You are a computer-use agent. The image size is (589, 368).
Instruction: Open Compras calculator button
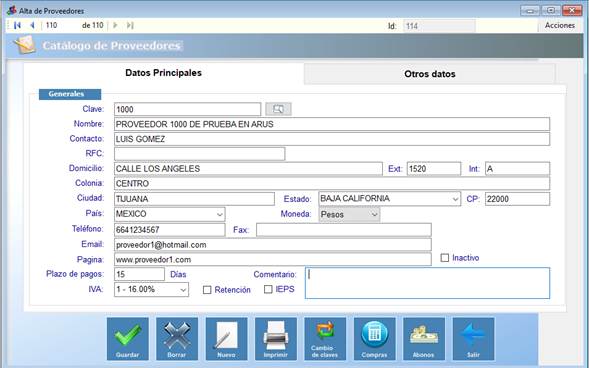tap(375, 339)
